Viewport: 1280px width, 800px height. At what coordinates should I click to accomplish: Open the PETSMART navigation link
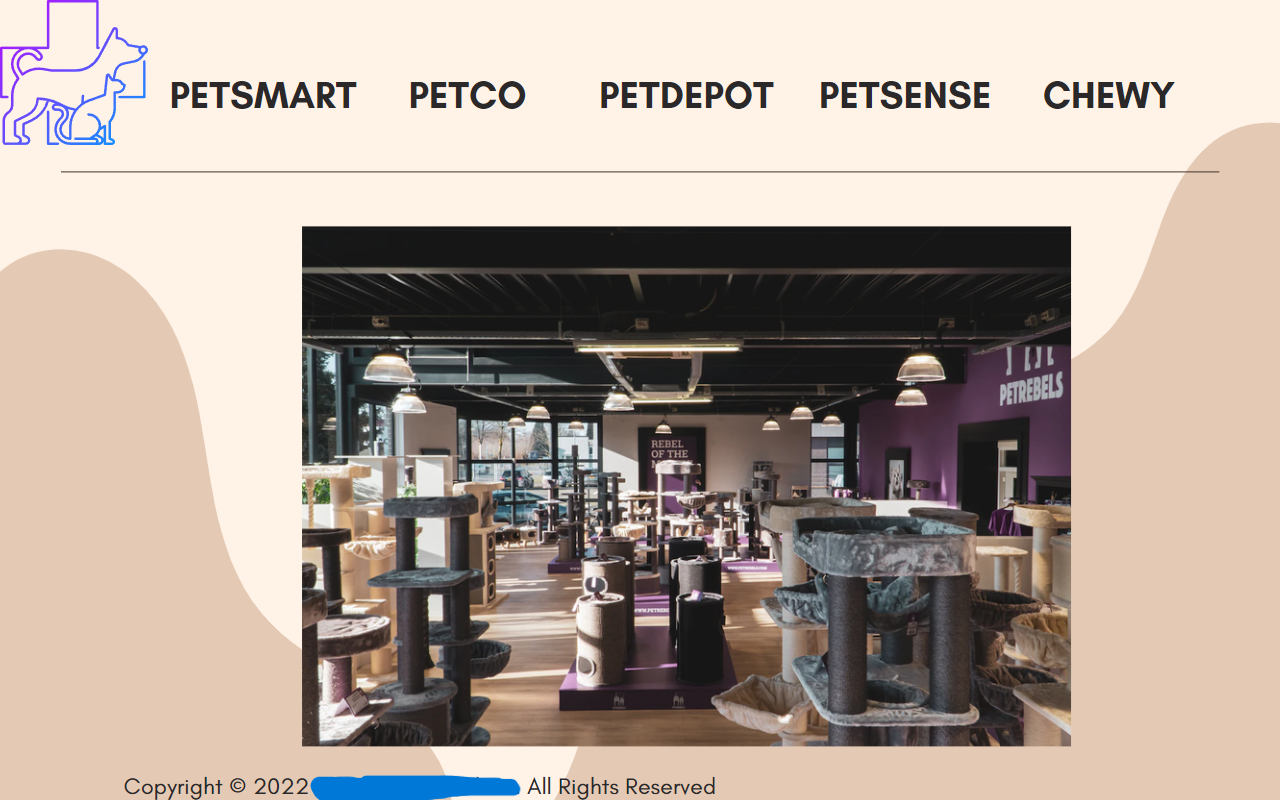click(263, 96)
